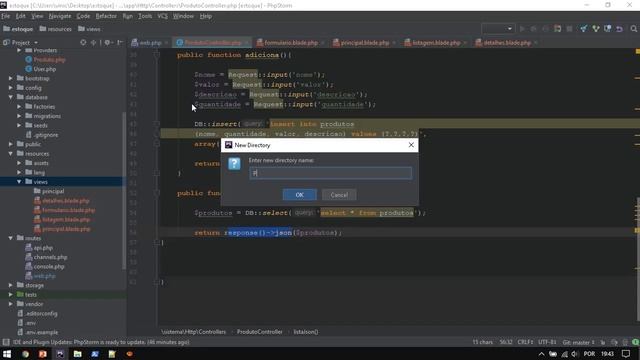Screen dimensions: 640x360
Task: Collapse the database folder
Action: point(11,97)
